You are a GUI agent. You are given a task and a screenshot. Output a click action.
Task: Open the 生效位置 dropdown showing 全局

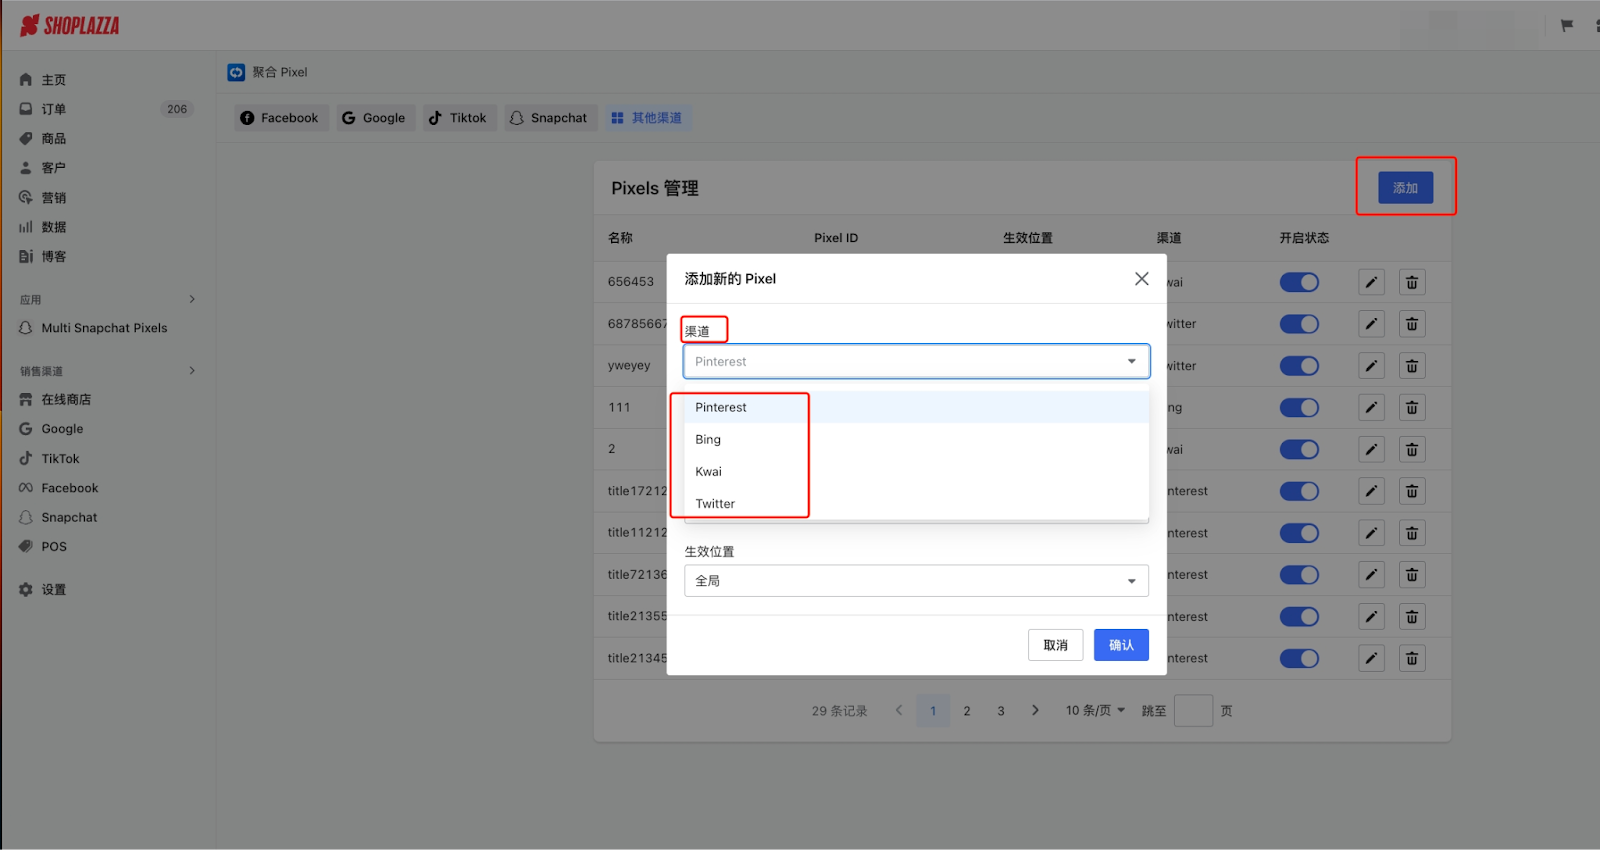(x=916, y=581)
